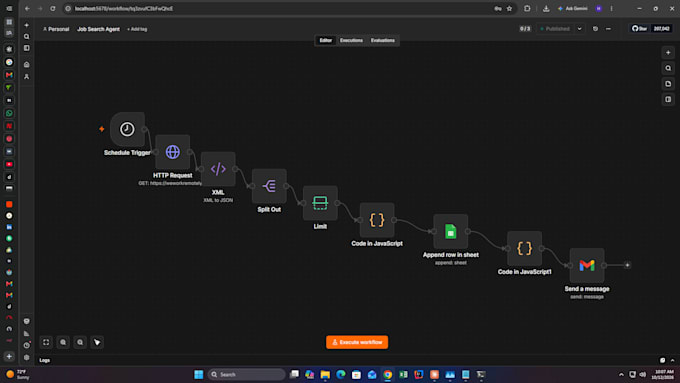
Task: Open the workflow three-dot actions menu
Action: click(608, 29)
